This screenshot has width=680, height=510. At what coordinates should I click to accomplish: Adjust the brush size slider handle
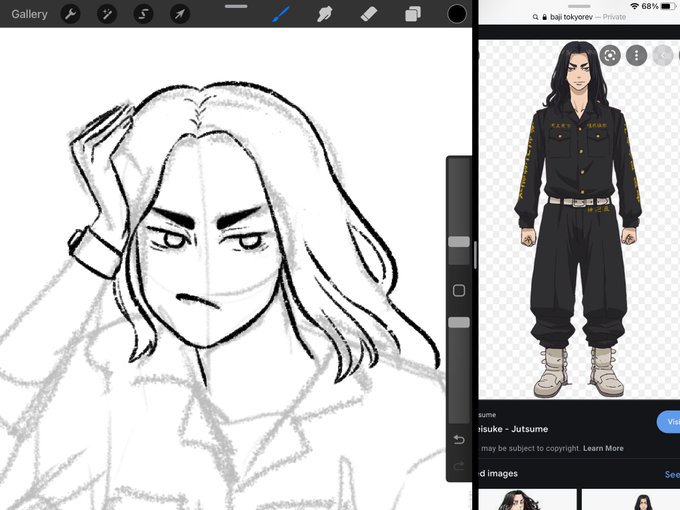click(x=459, y=242)
